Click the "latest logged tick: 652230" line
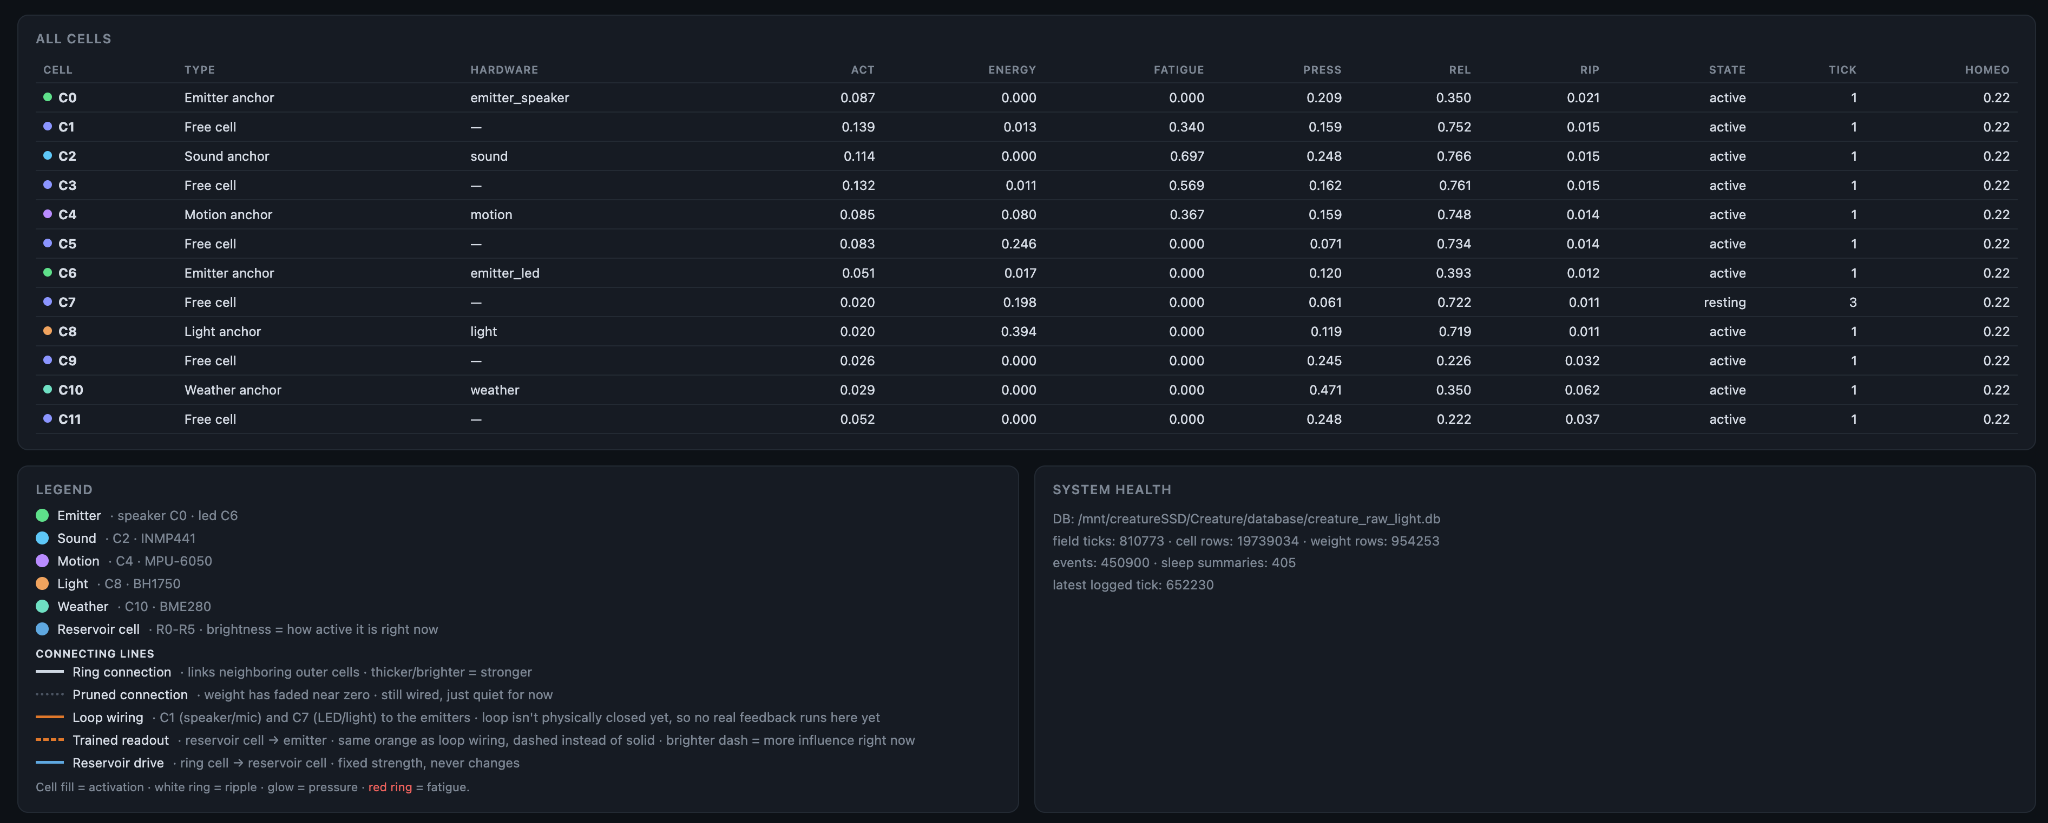 click(x=1133, y=585)
